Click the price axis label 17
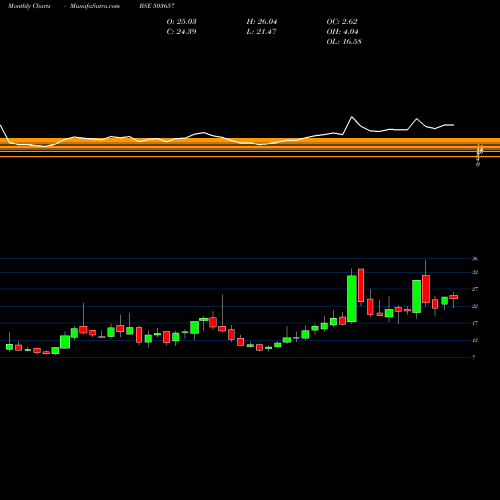Viewport: 500px width, 500px height. (x=475, y=323)
